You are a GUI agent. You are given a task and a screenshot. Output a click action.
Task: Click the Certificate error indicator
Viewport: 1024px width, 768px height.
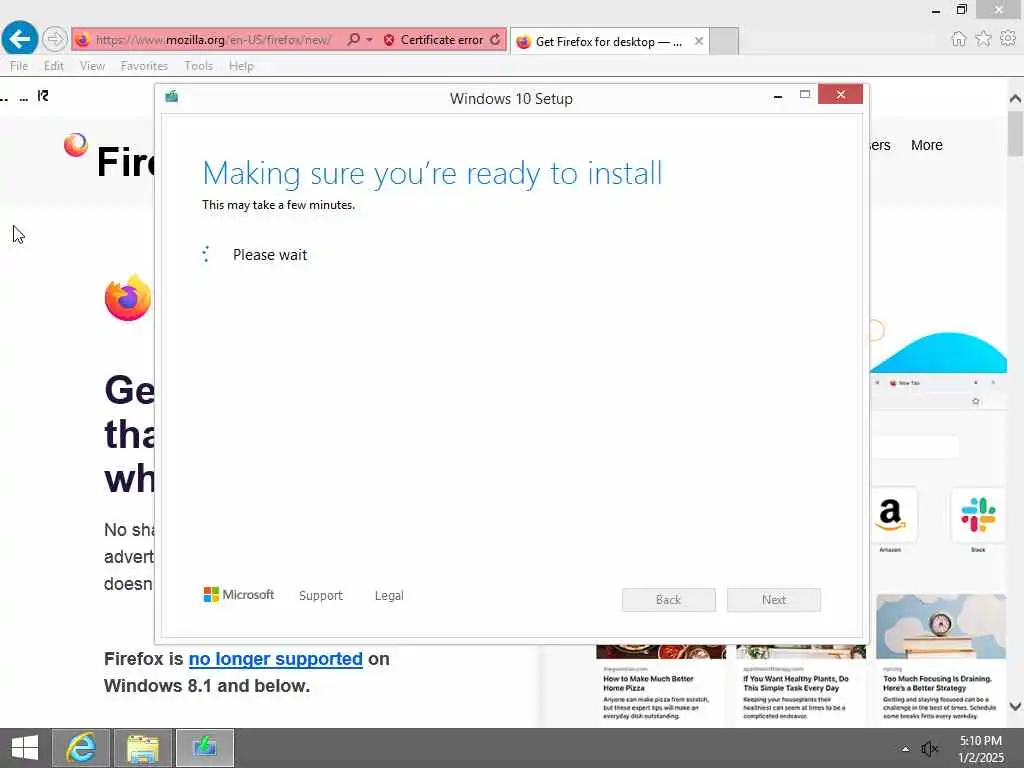435,40
